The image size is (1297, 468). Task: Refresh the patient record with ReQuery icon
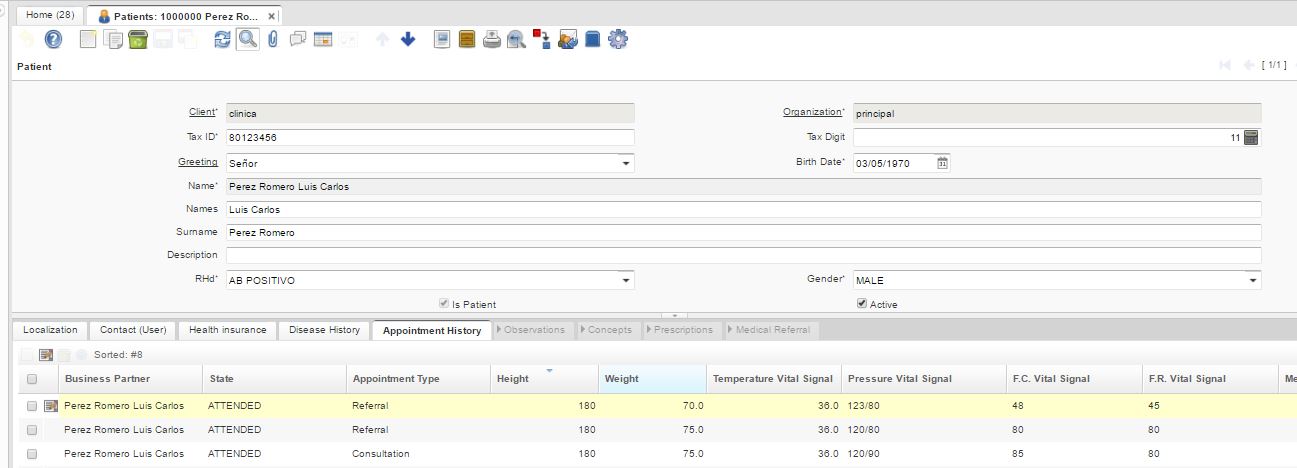222,40
